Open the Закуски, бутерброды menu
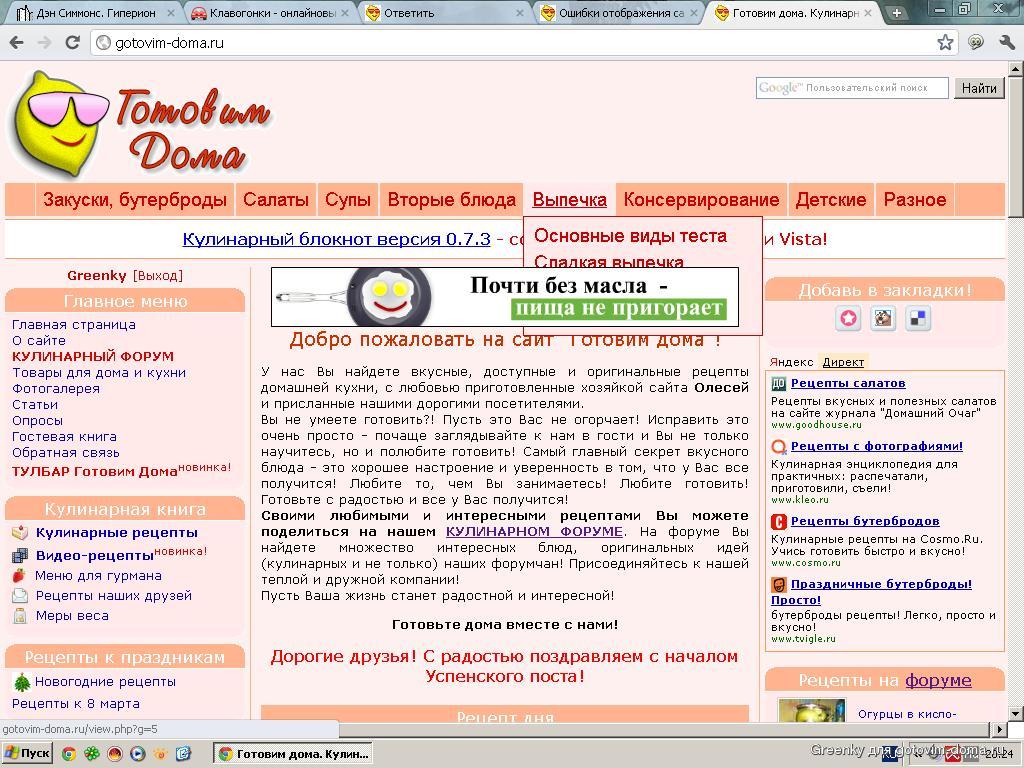Viewport: 1024px width, 768px height. click(x=135, y=200)
